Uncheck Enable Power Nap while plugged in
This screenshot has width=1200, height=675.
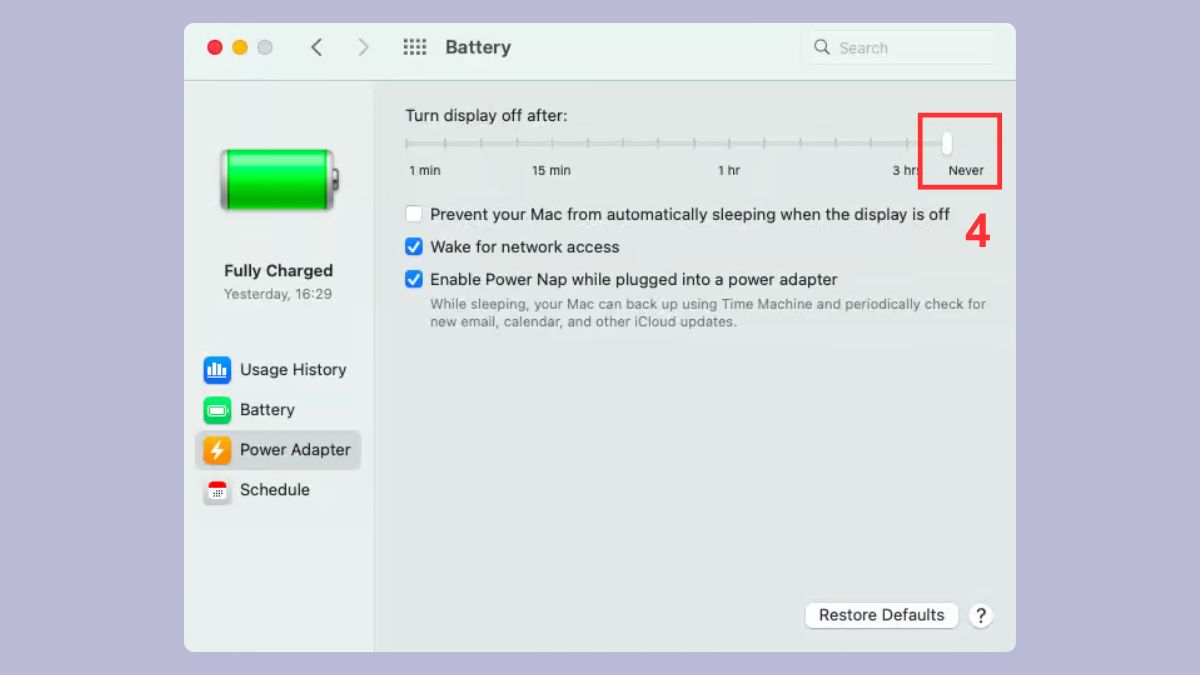pos(413,279)
